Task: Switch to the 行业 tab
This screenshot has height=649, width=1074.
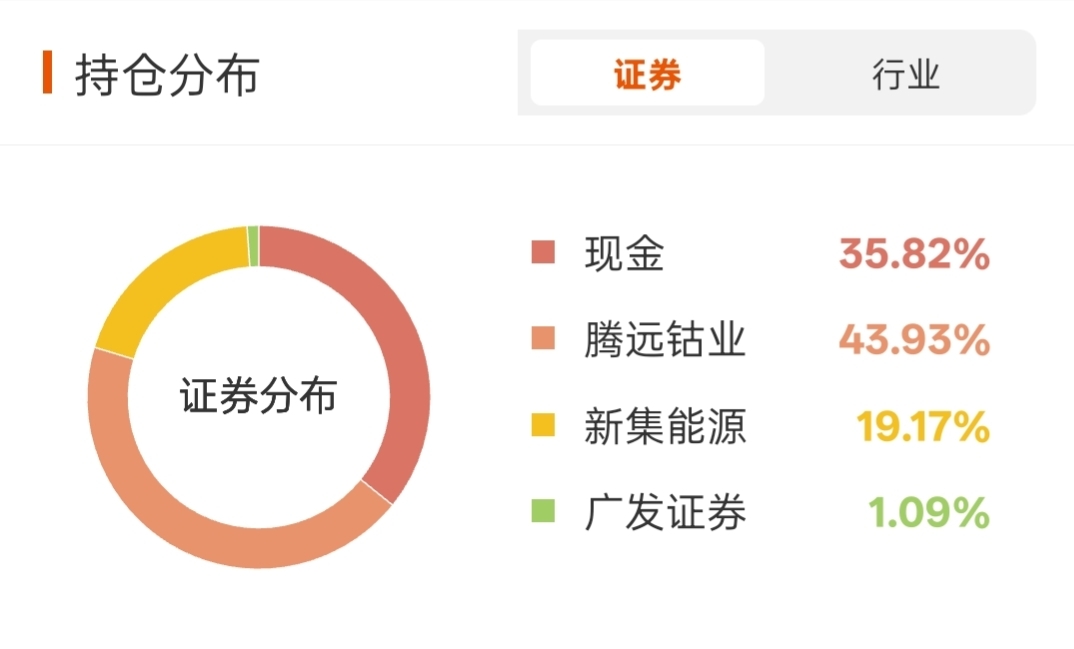Action: tap(905, 73)
